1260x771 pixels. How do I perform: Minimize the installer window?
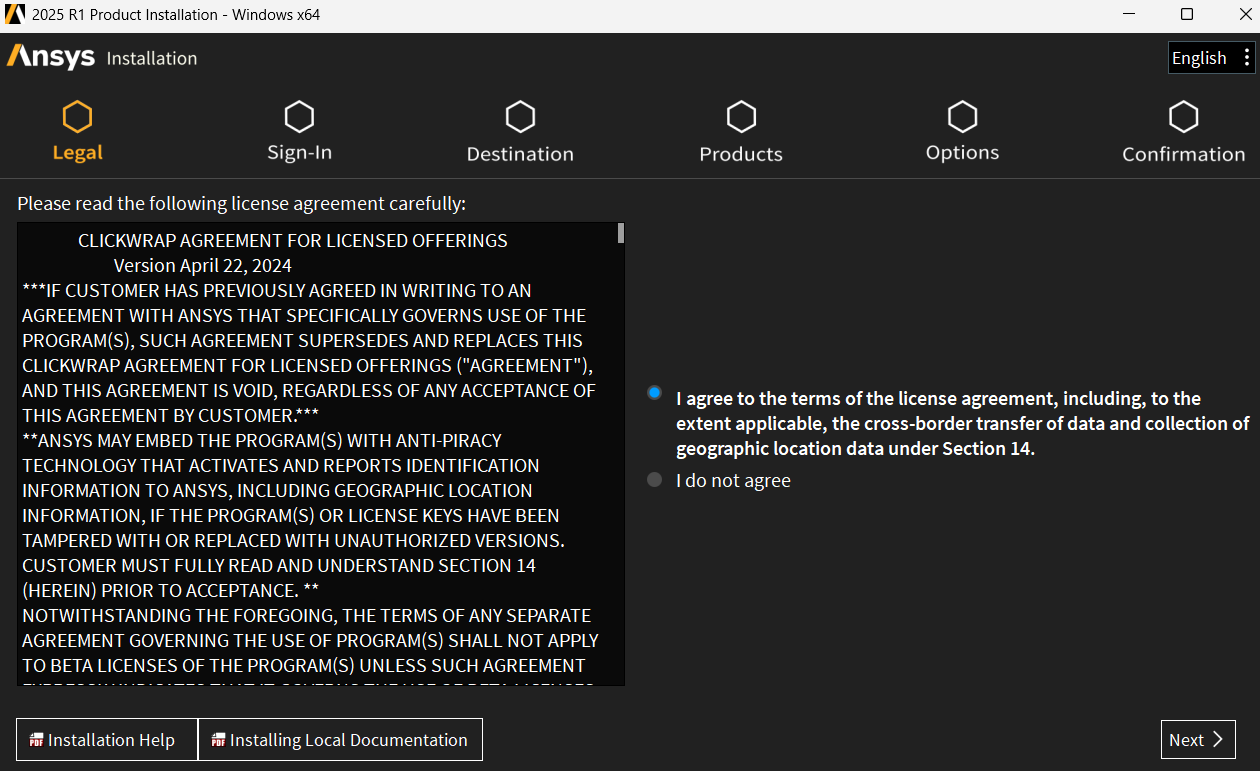click(1129, 15)
